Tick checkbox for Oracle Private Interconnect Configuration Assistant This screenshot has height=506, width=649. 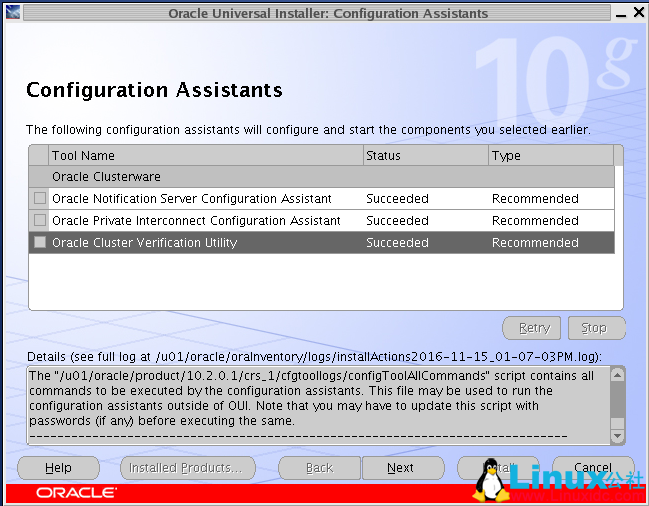click(x=40, y=220)
